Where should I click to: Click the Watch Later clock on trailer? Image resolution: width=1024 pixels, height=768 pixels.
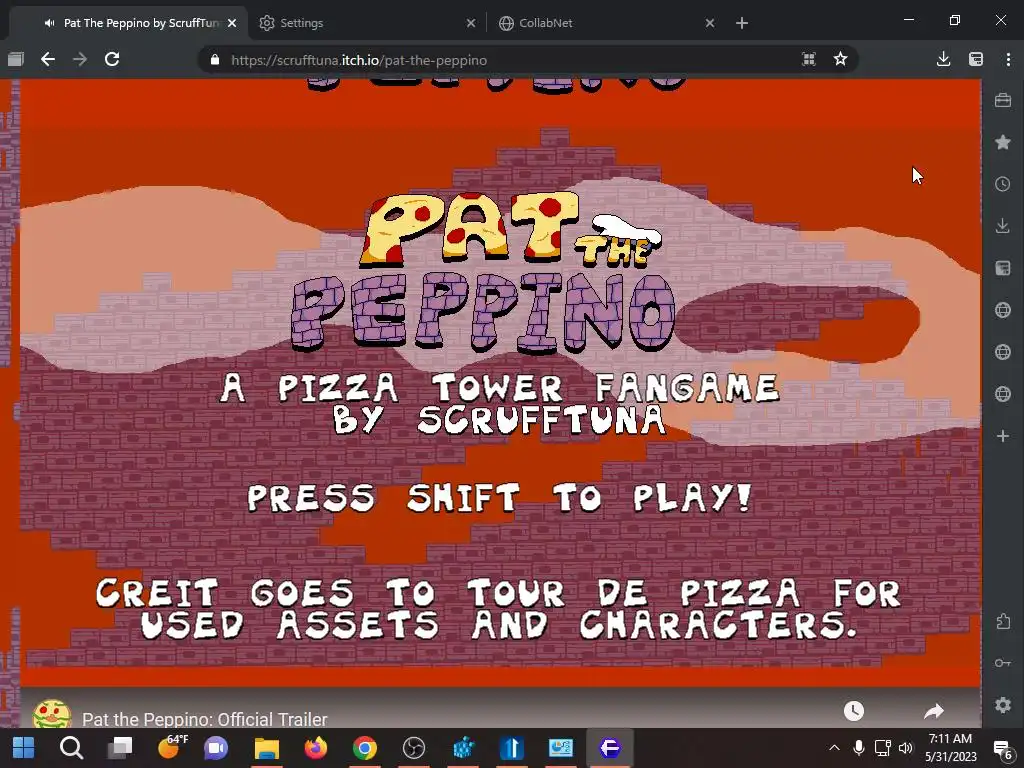point(854,711)
